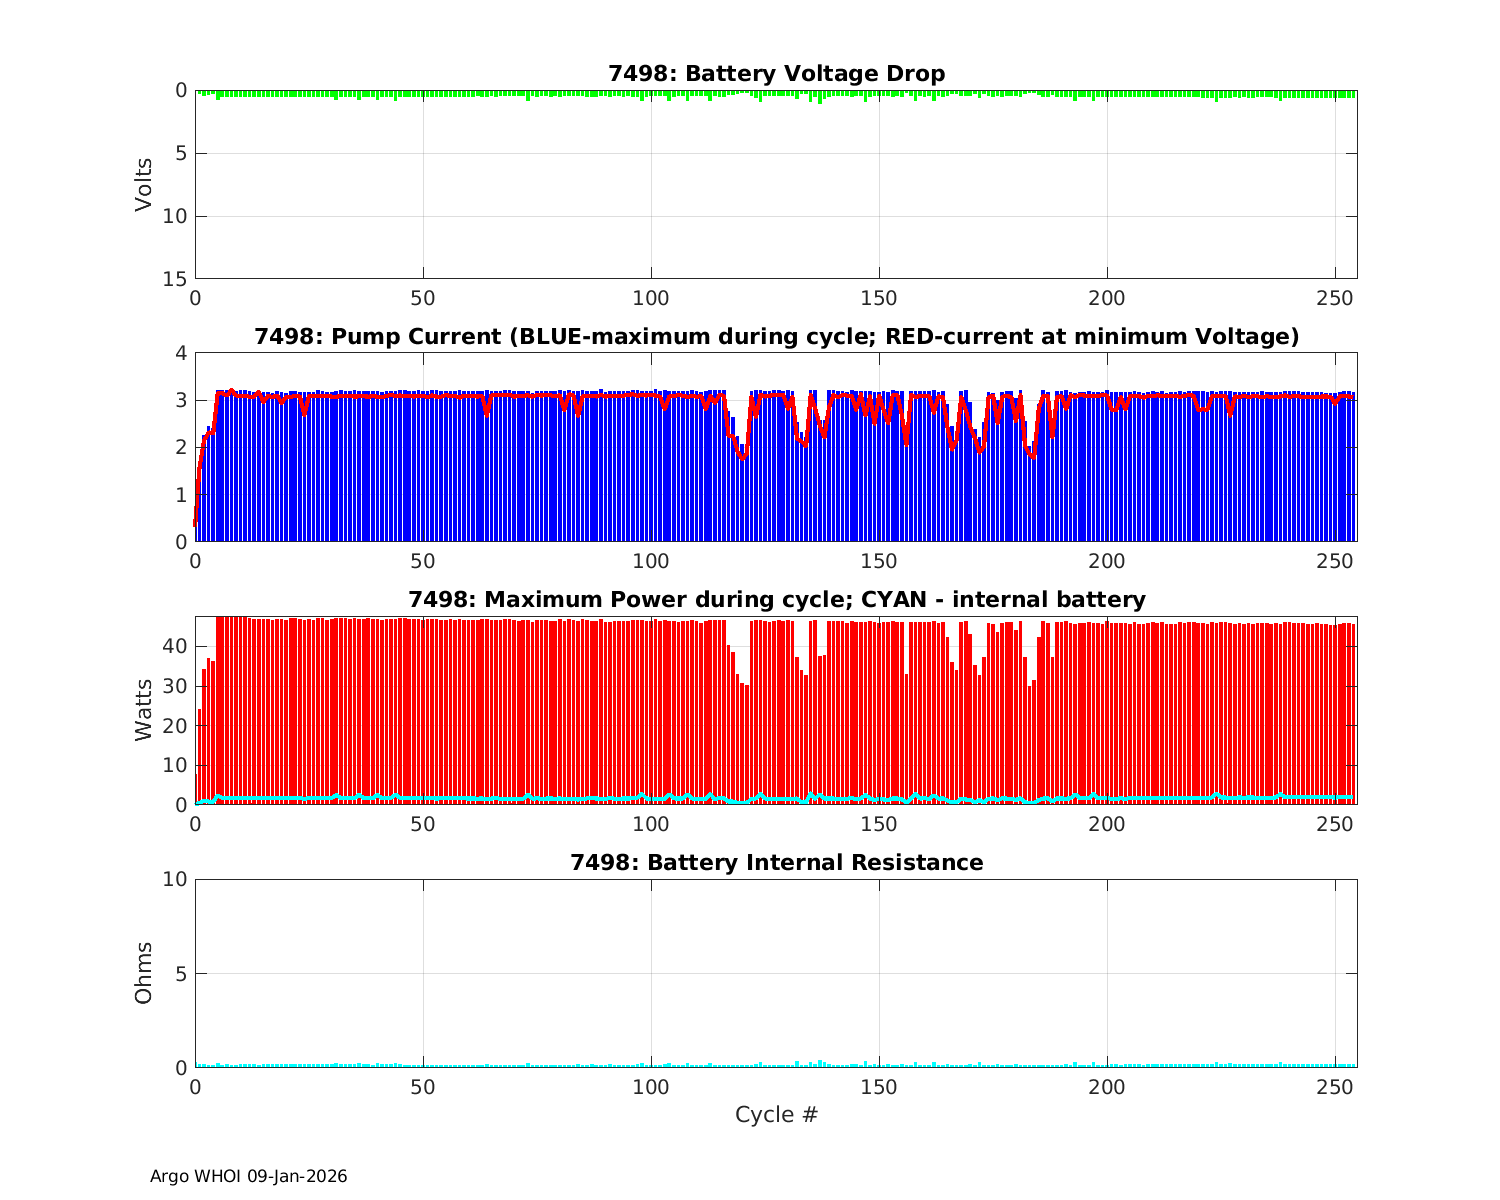Click the 4 tick on Pump Current axis

click(181, 353)
